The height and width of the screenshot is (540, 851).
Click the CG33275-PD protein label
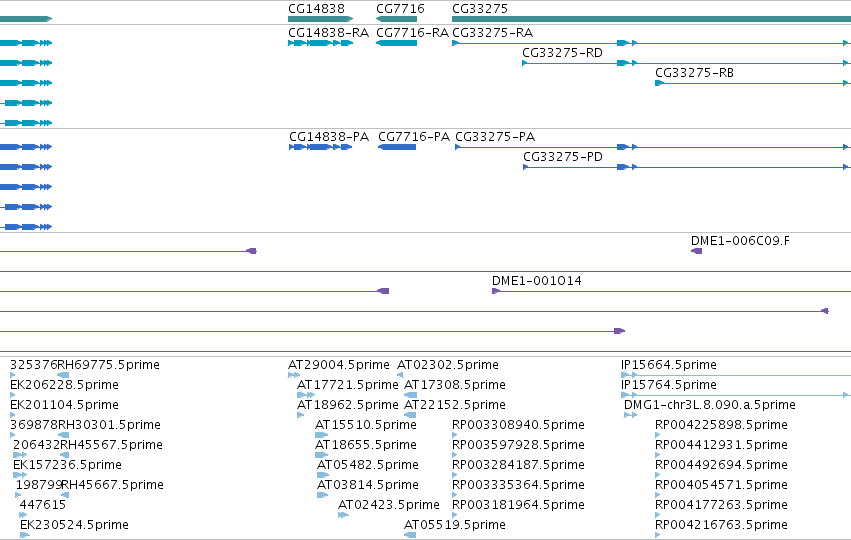(563, 157)
